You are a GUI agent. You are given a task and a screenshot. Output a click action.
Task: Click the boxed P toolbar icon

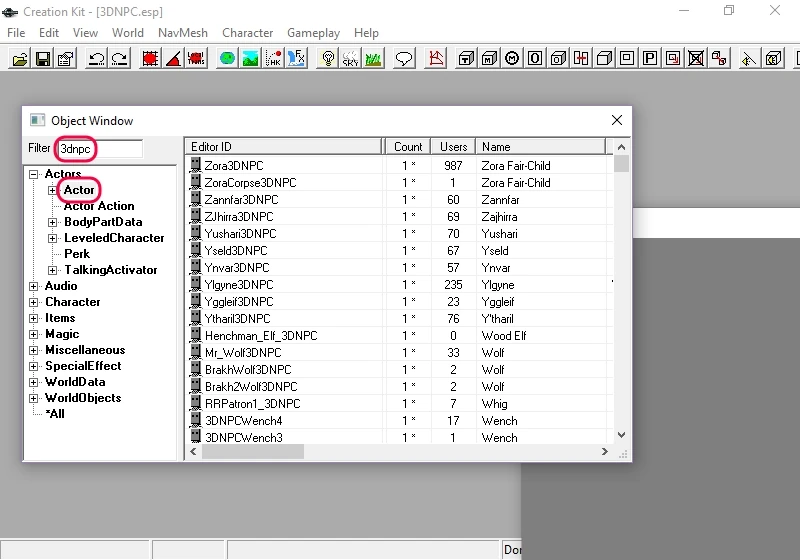pyautogui.click(x=650, y=59)
